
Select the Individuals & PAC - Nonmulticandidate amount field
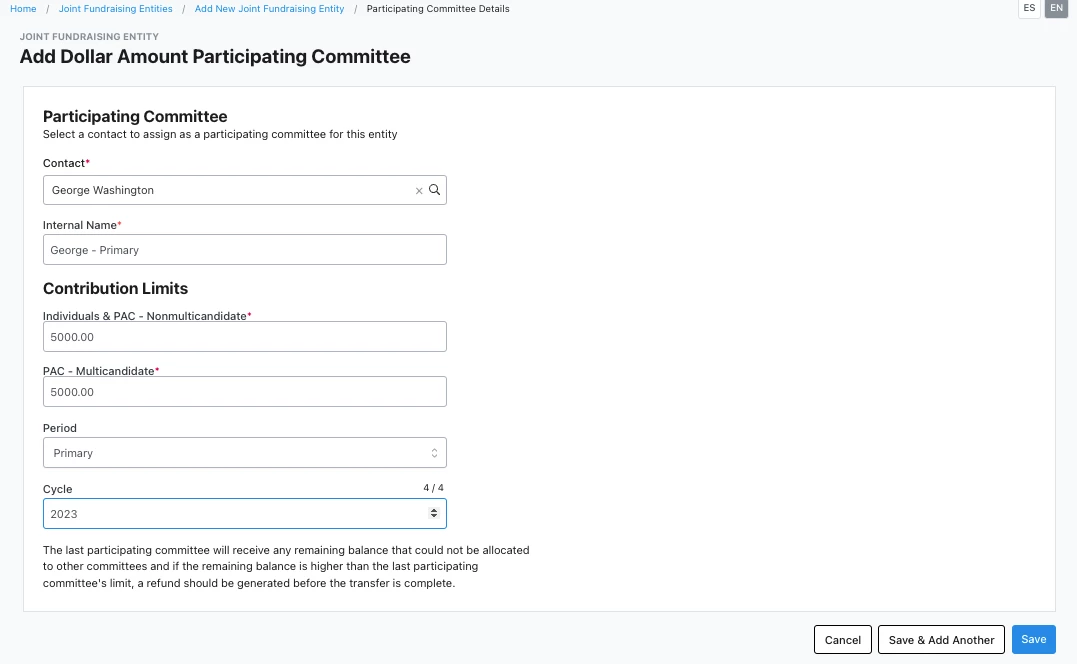(x=244, y=336)
